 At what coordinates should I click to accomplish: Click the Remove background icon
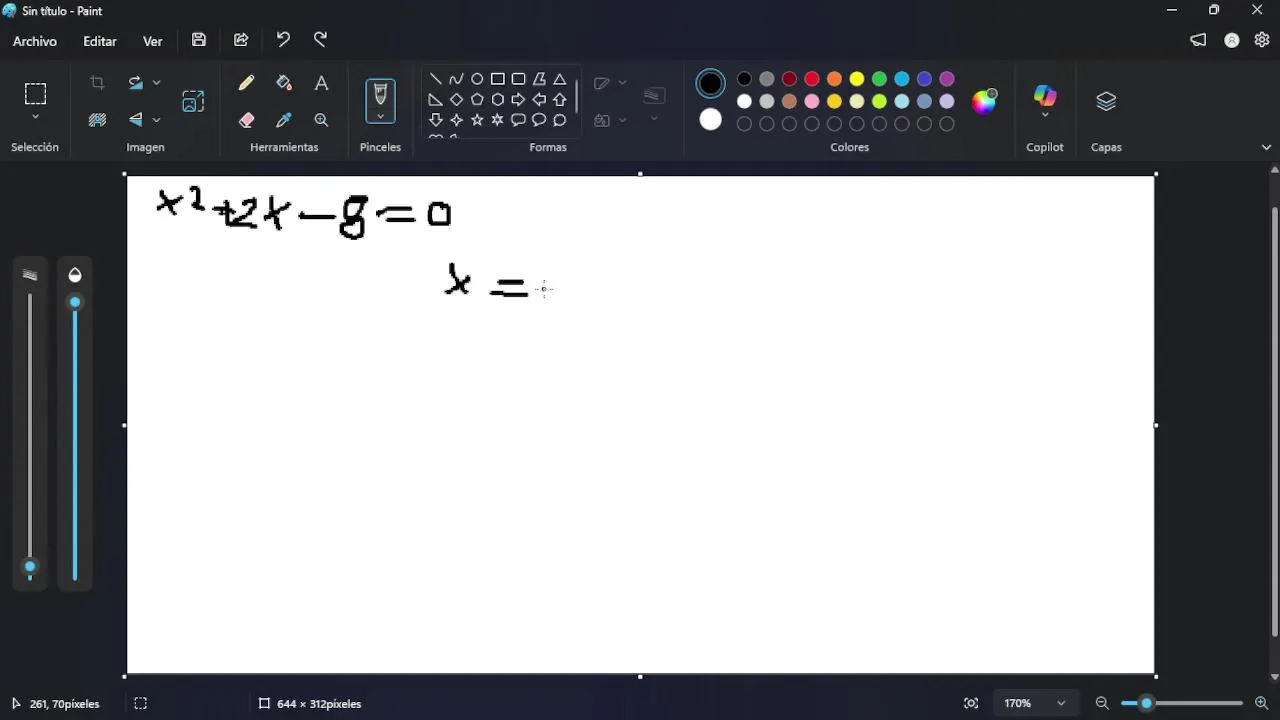pos(97,120)
